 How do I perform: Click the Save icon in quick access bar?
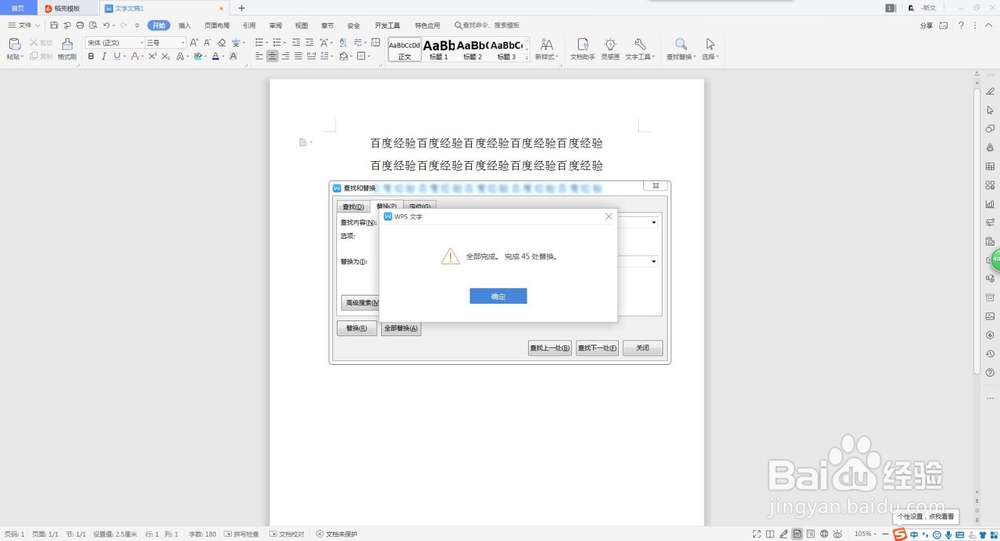coord(54,26)
